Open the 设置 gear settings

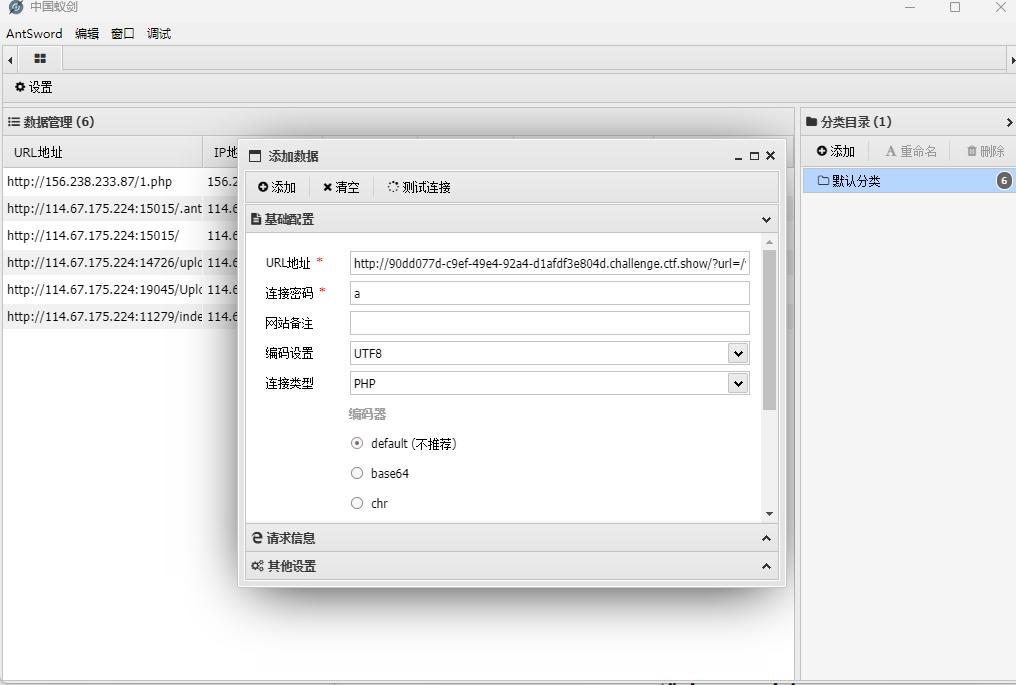coord(34,88)
